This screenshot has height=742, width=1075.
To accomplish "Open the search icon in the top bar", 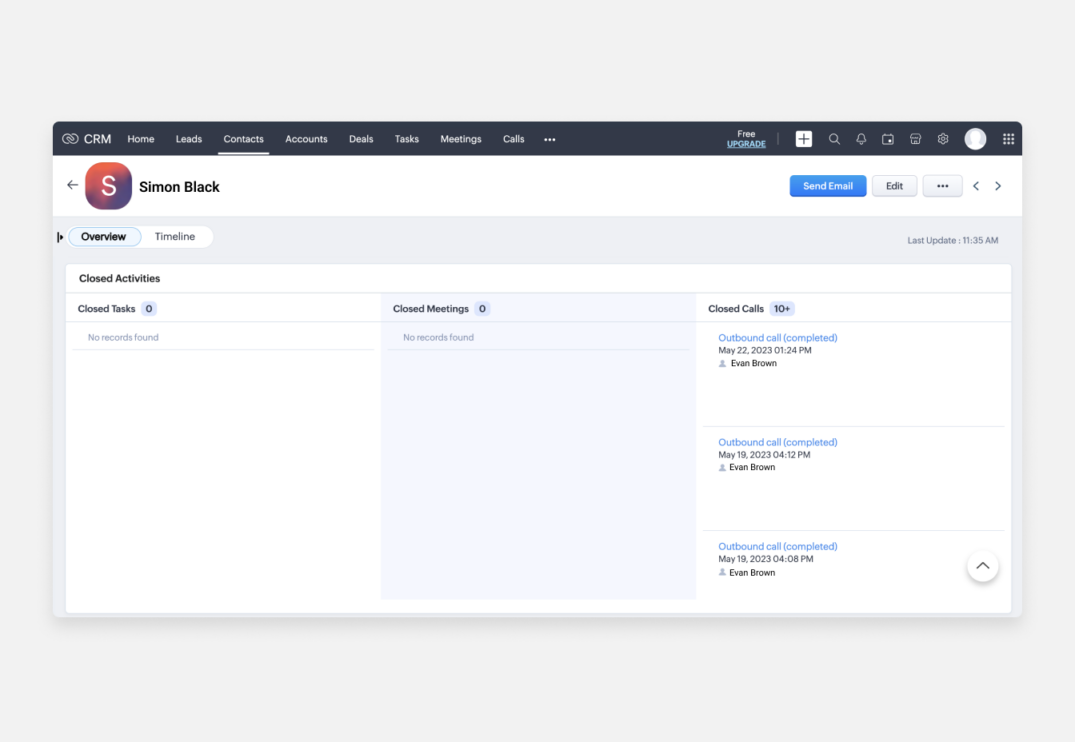I will (834, 139).
